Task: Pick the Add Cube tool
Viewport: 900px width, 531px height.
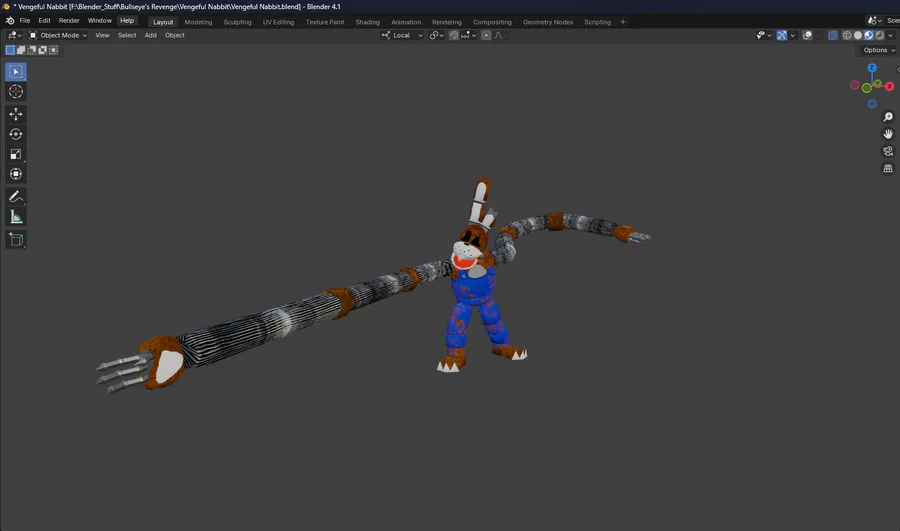Action: click(x=15, y=239)
